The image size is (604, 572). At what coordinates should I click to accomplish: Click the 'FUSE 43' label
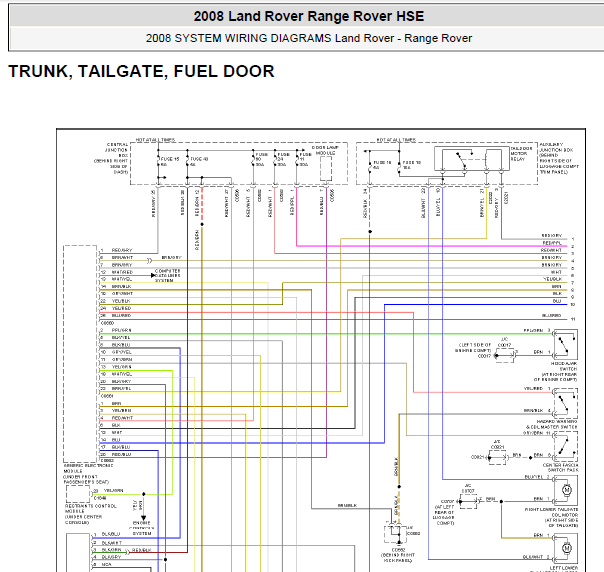(x=199, y=159)
